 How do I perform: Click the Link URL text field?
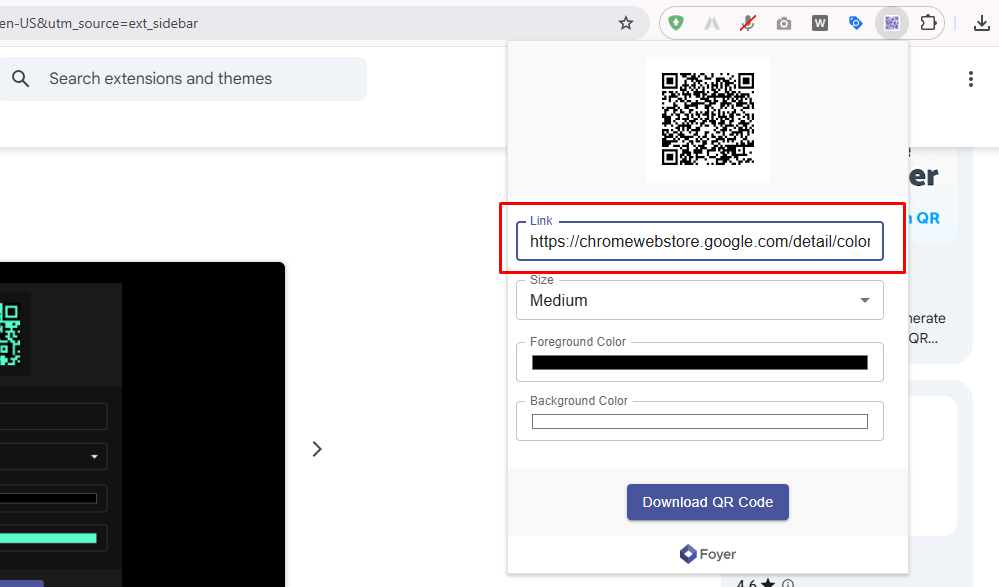pyautogui.click(x=700, y=241)
